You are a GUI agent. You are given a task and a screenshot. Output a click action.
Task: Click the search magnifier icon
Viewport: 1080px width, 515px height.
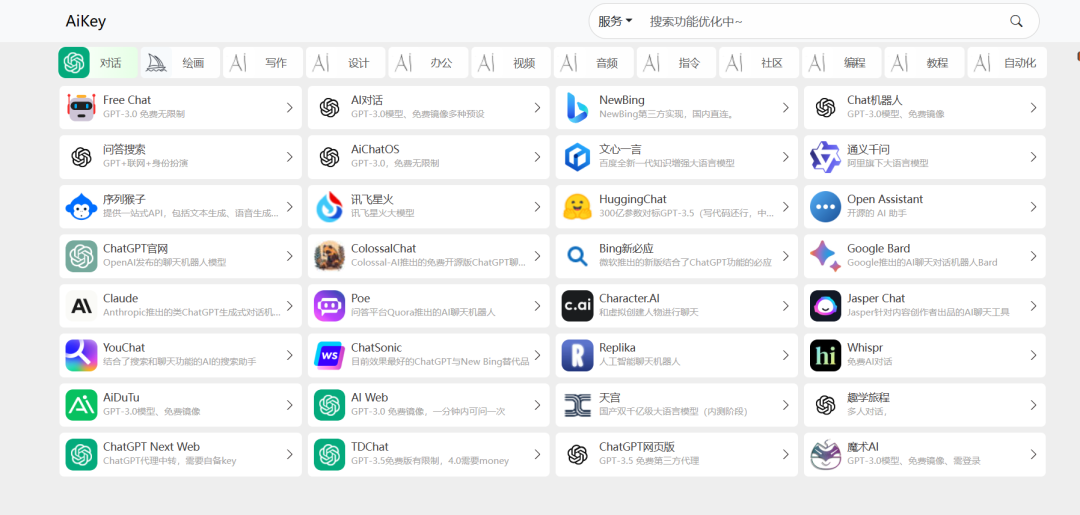1016,21
